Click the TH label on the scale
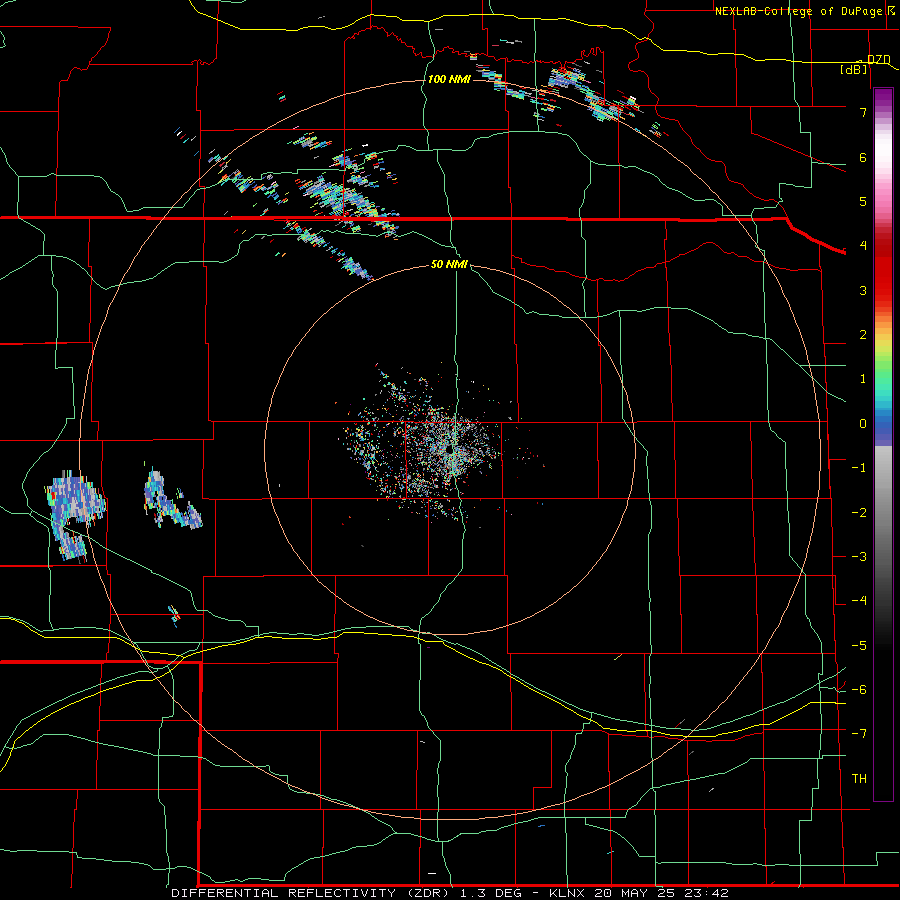Screen dimensions: 900x900 [x=859, y=778]
